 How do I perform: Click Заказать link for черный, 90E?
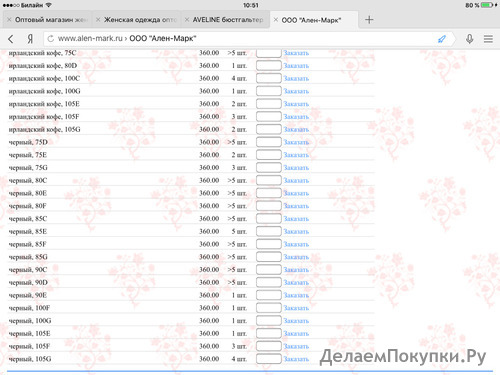coord(296,295)
